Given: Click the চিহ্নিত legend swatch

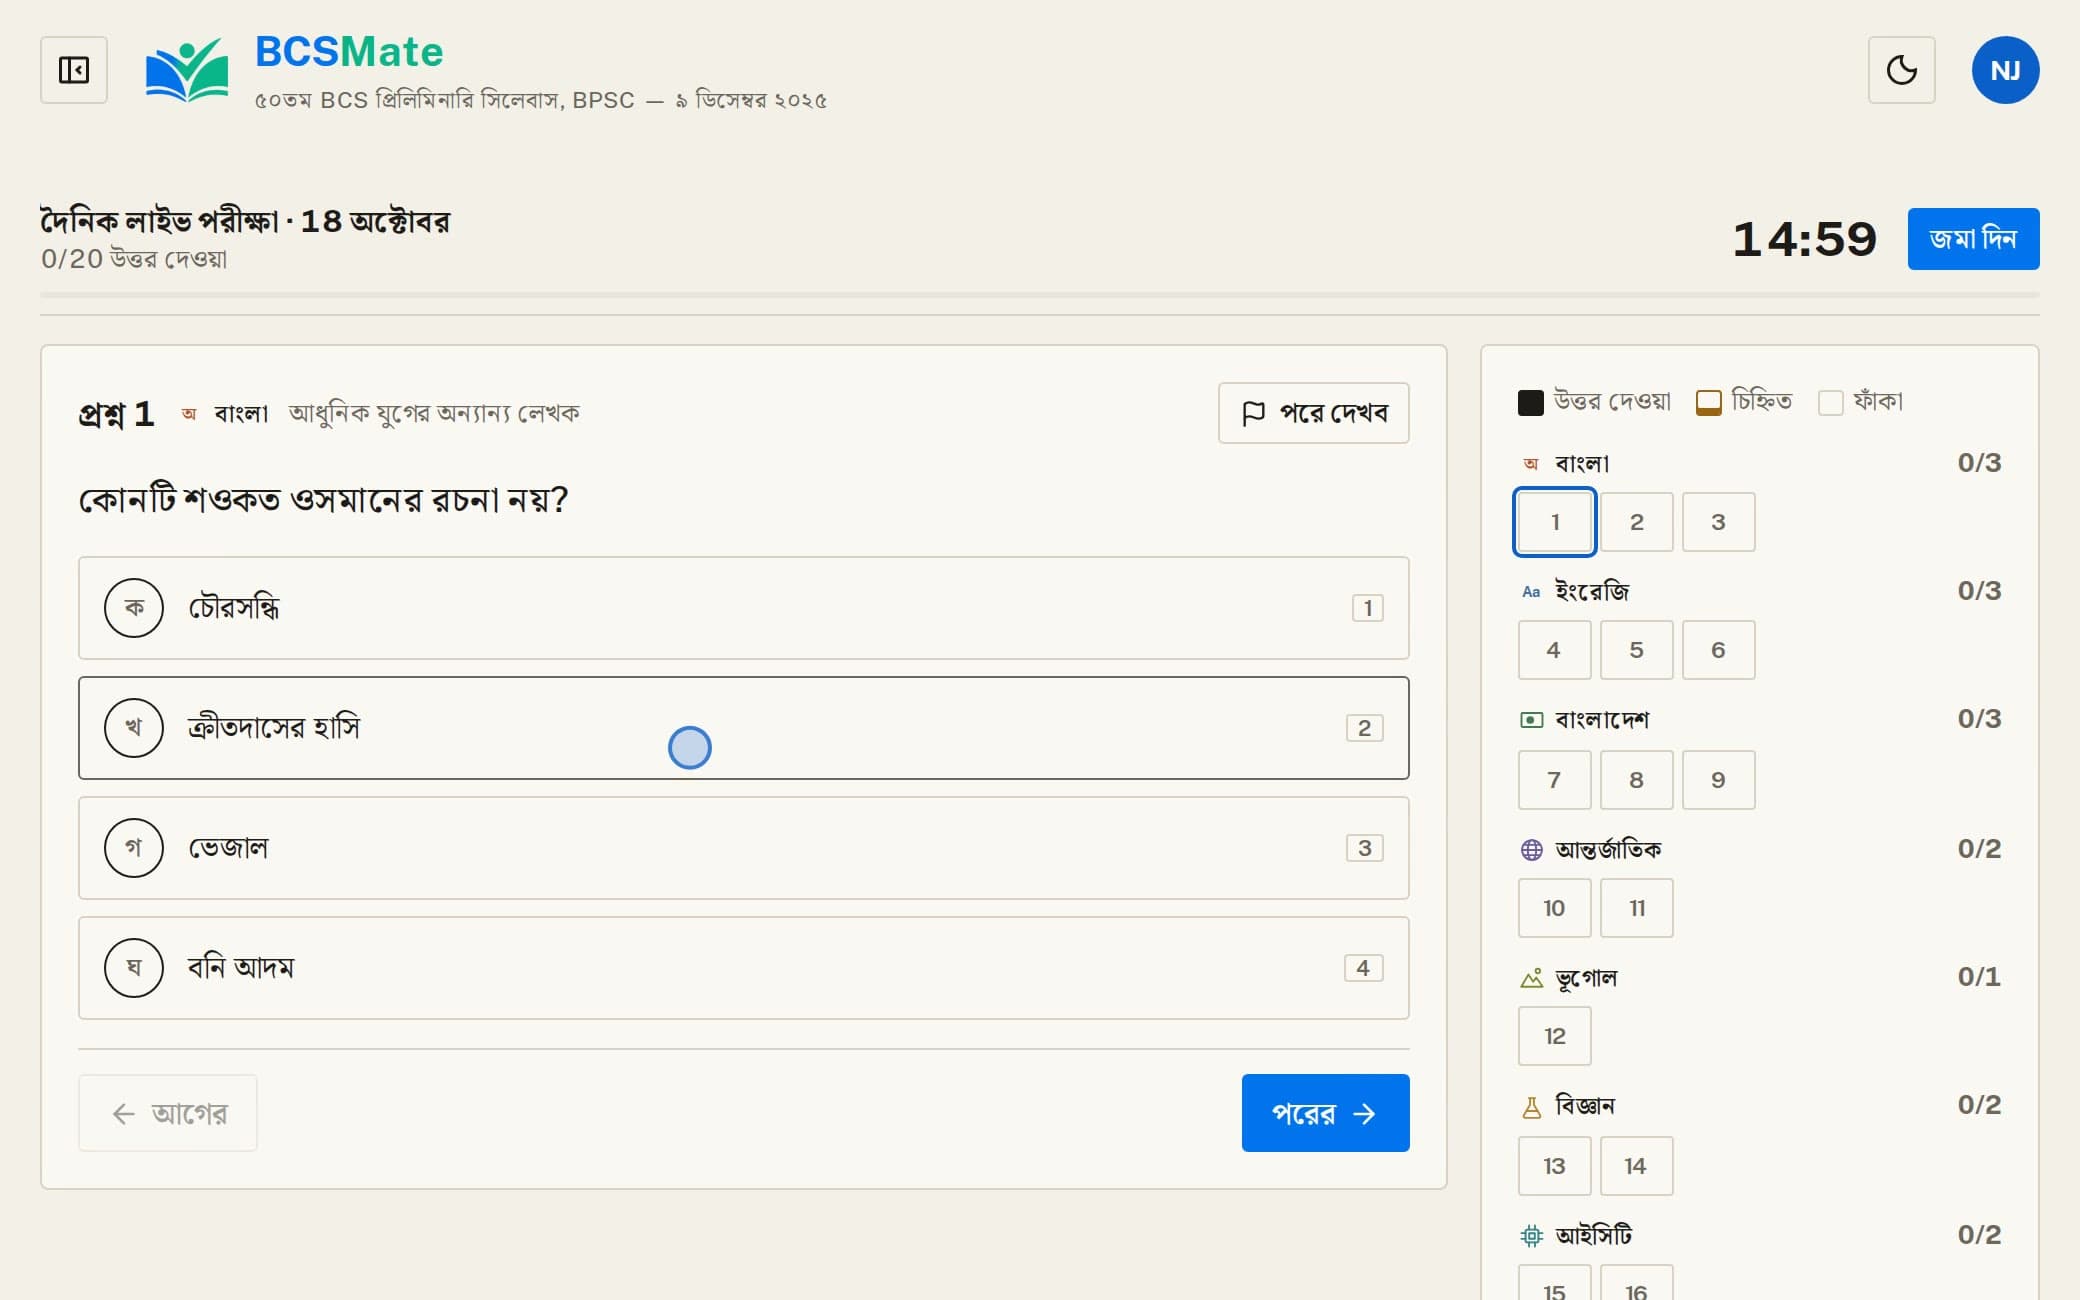Looking at the screenshot, I should click(1709, 403).
